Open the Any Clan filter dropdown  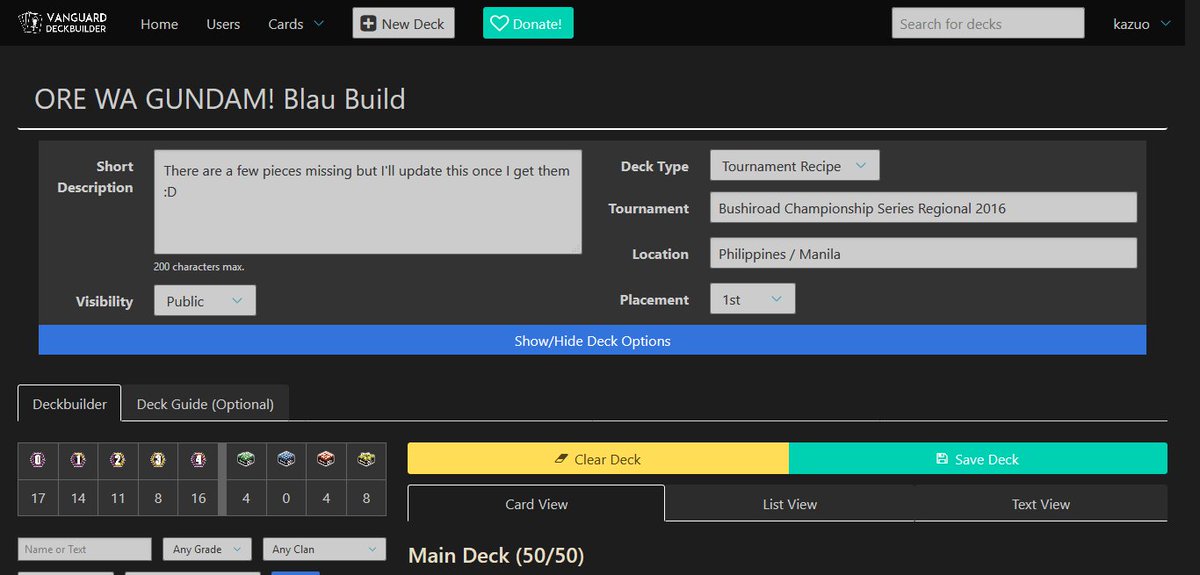tap(324, 549)
